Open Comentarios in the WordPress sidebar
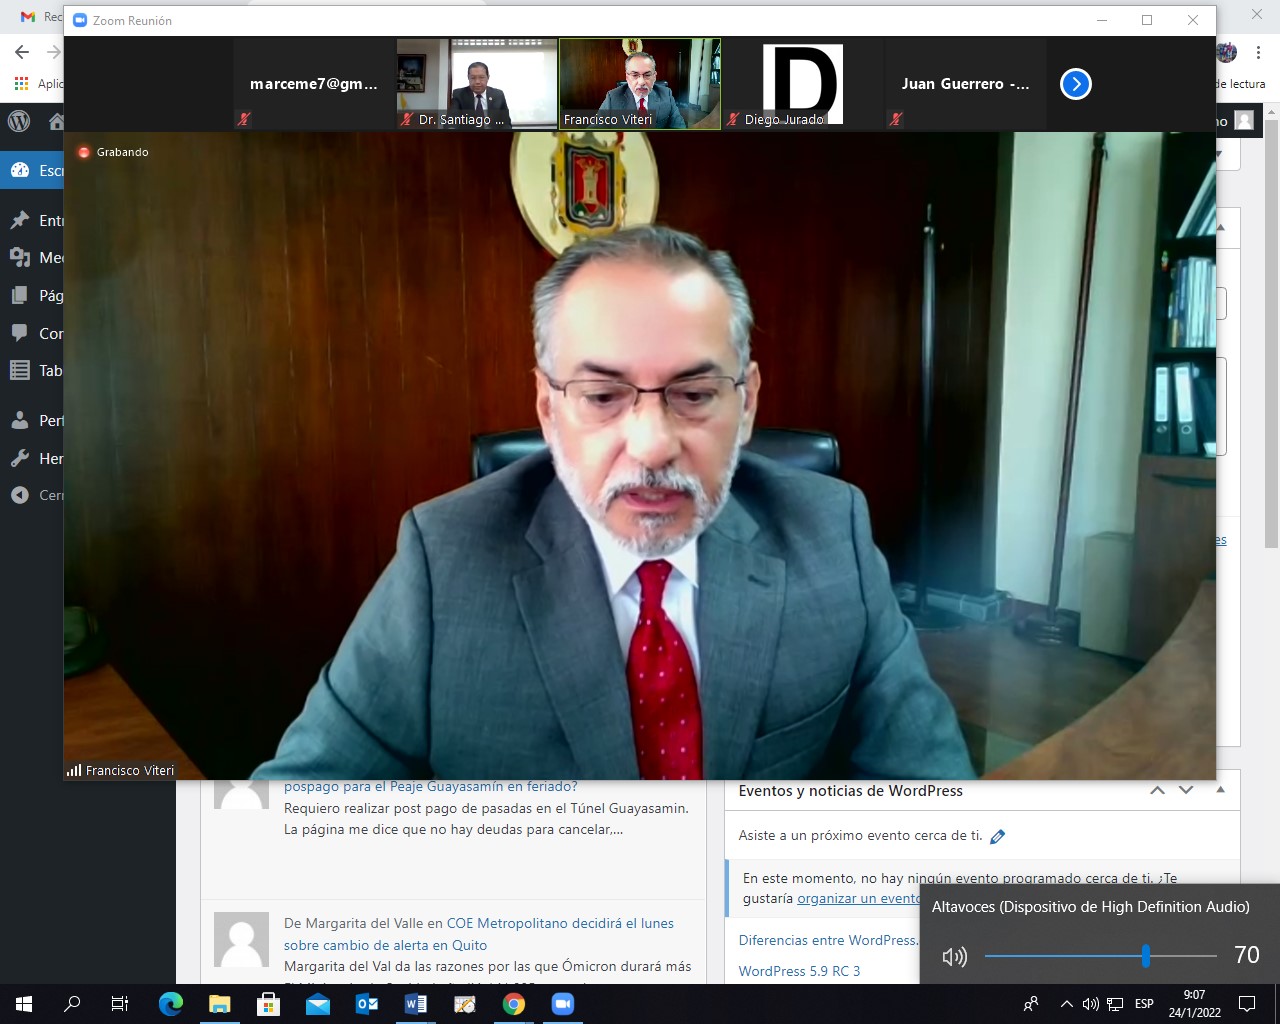Image resolution: width=1280 pixels, height=1024 pixels. [x=32, y=333]
